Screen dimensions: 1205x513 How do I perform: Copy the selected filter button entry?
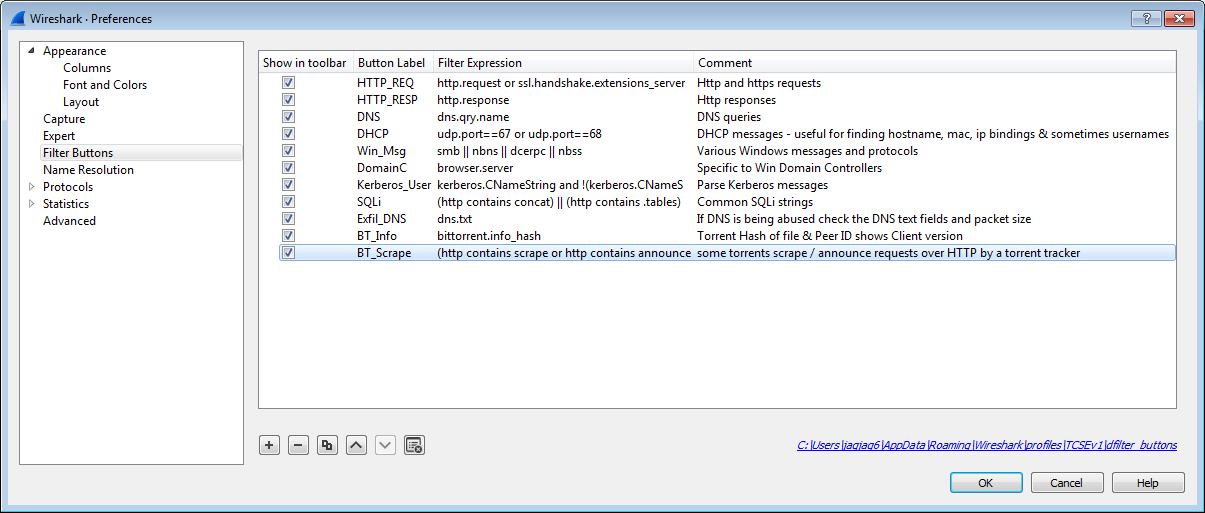(x=327, y=445)
